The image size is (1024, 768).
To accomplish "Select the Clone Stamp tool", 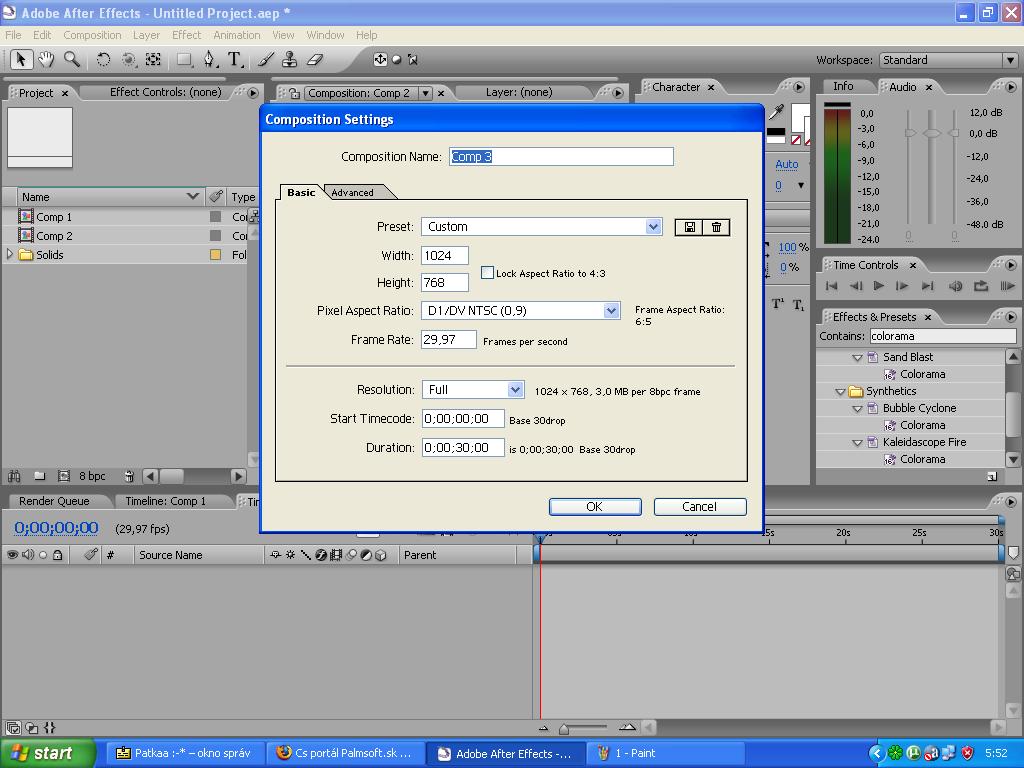I will [x=290, y=60].
